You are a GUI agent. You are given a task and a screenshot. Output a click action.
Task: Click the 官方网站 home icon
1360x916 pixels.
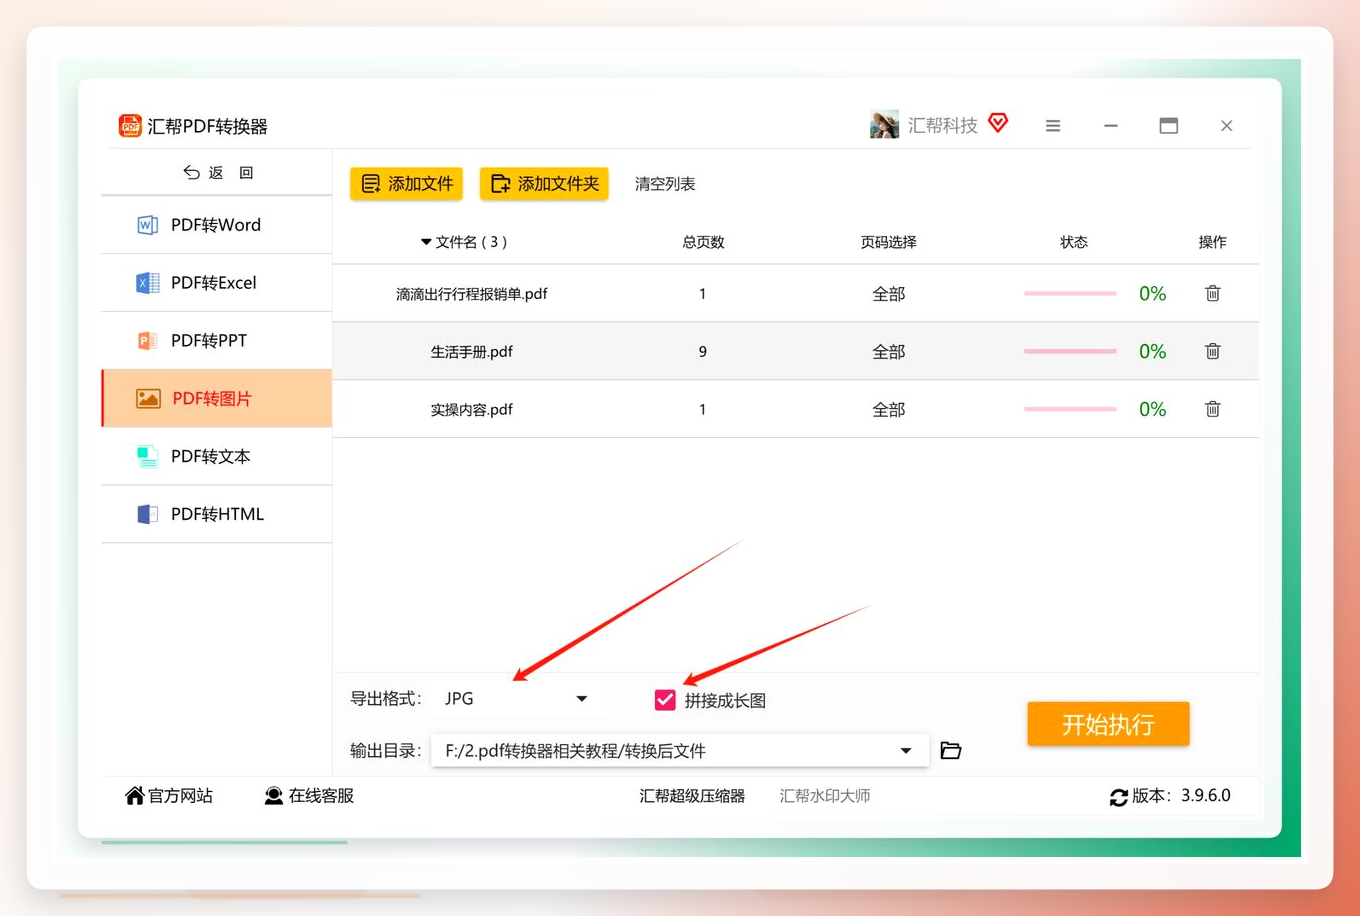pyautogui.click(x=135, y=795)
